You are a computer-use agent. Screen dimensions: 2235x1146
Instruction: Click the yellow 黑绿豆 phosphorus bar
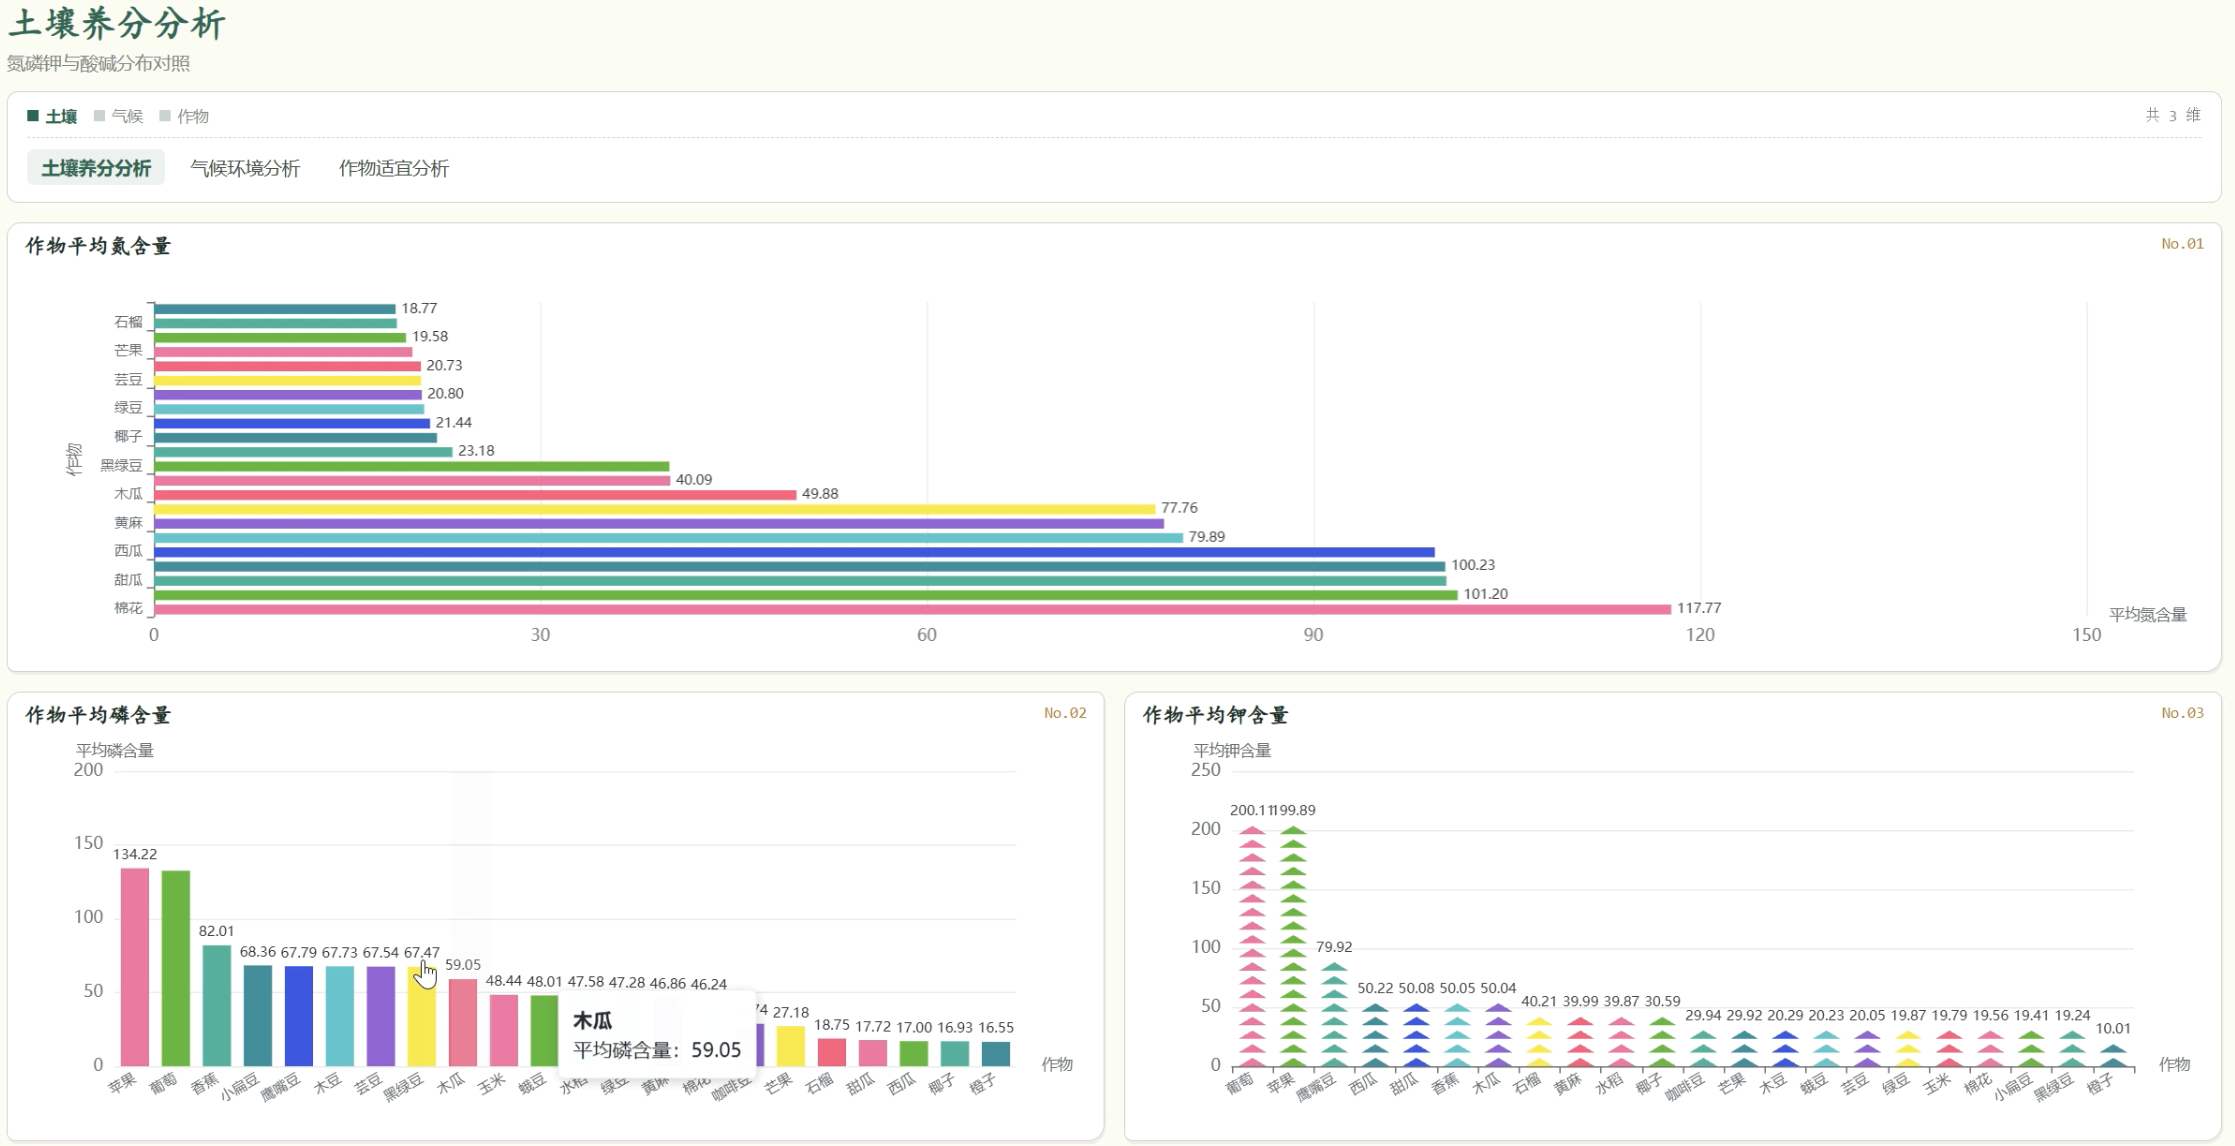(422, 1016)
